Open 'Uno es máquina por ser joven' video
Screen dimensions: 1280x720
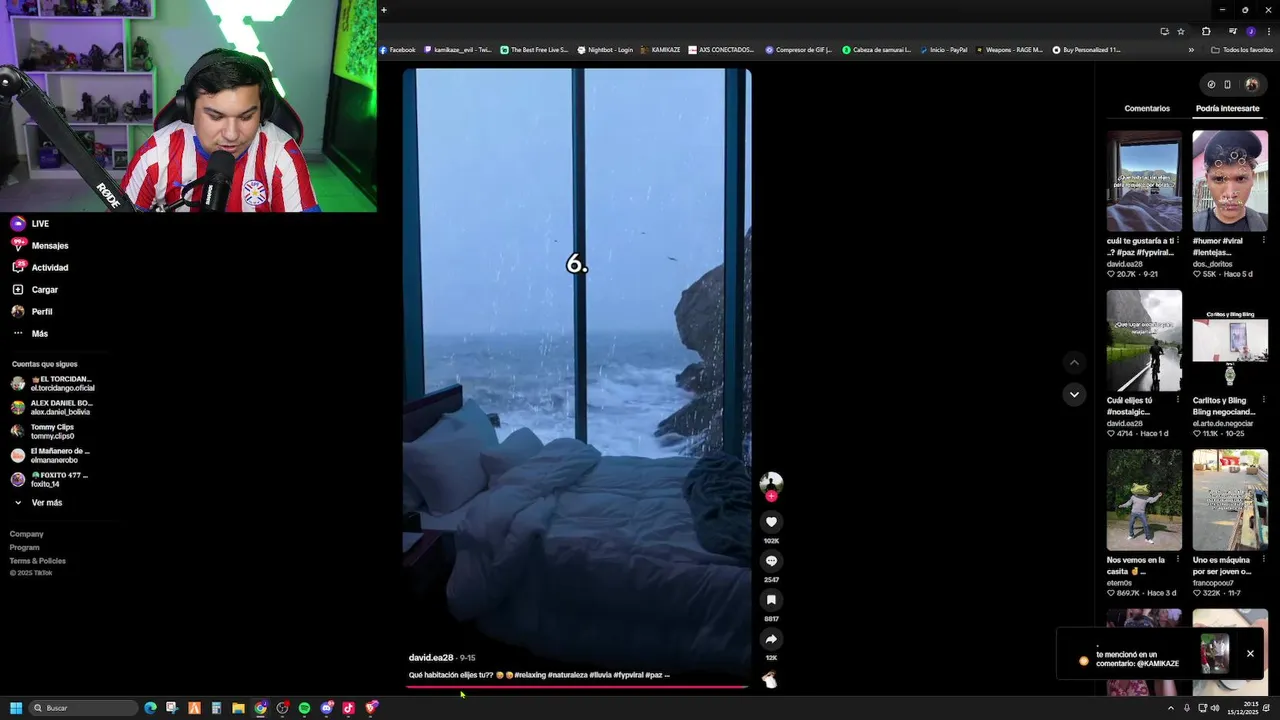click(1230, 500)
